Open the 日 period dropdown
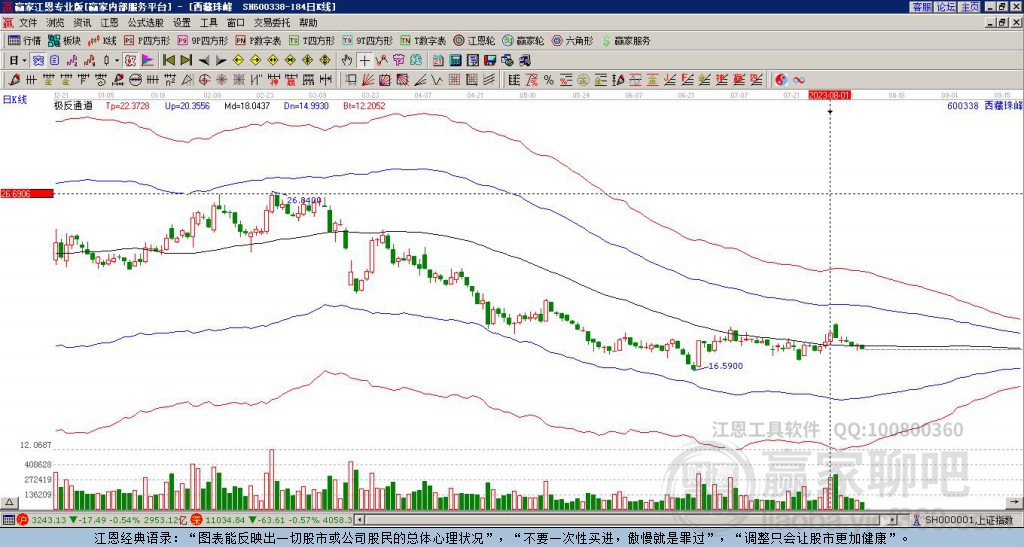The image size is (1024, 548). pyautogui.click(x=18, y=61)
